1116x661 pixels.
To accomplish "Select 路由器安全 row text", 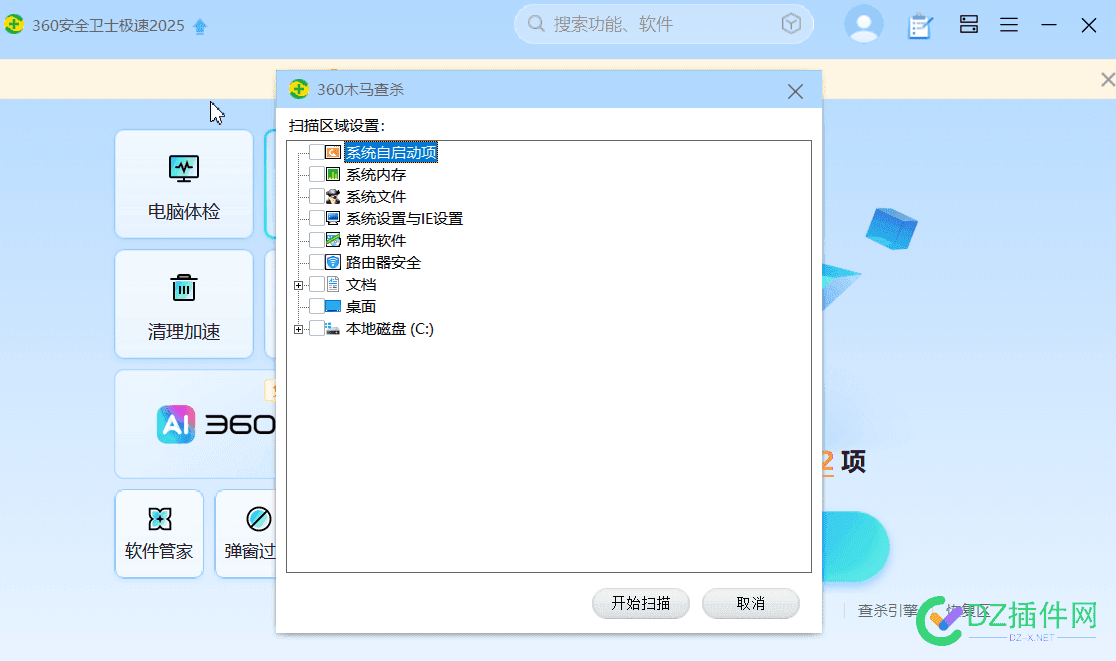I will tap(383, 263).
